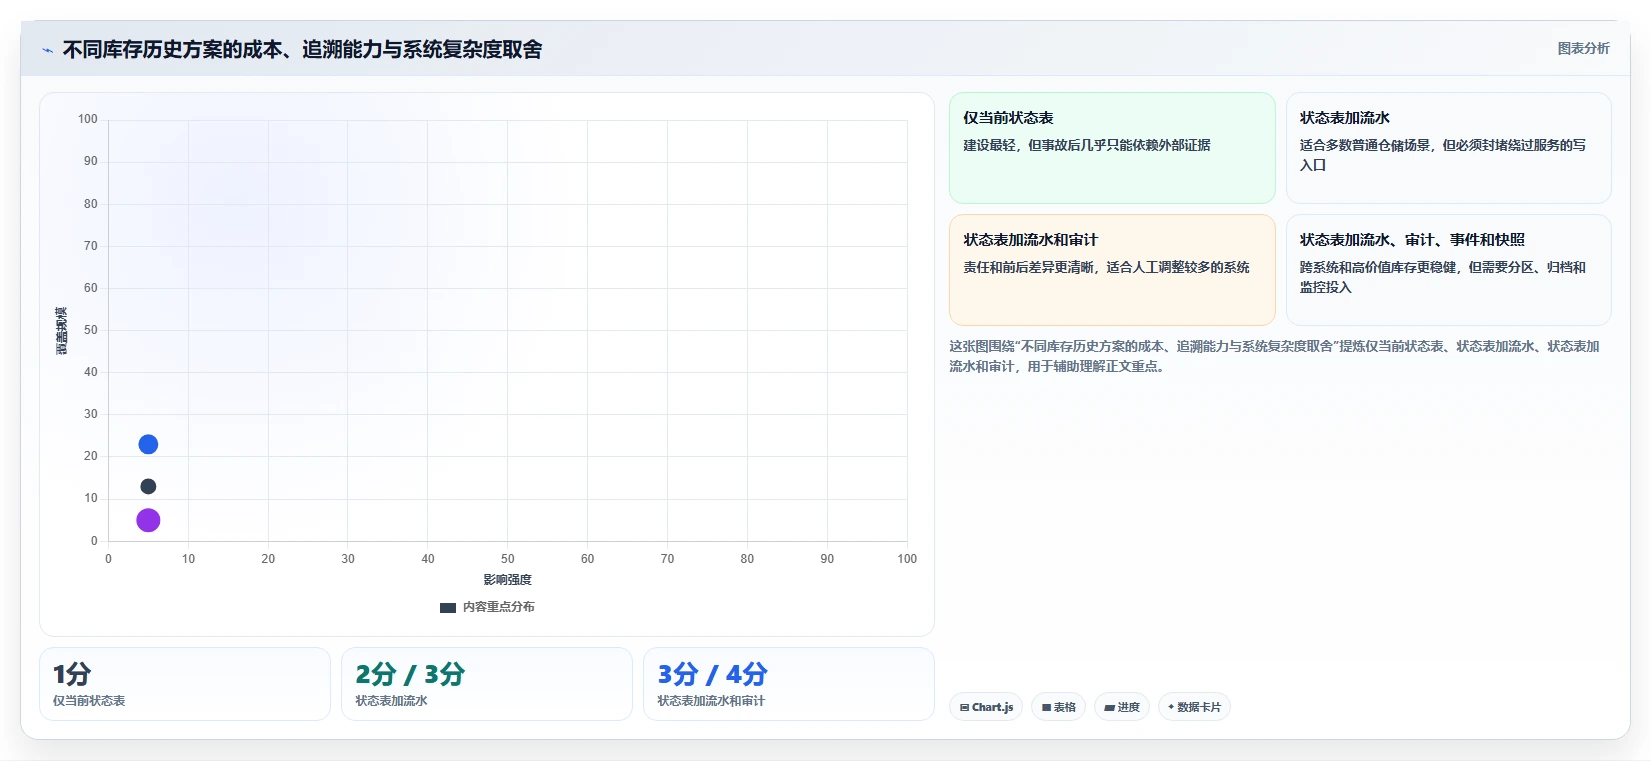Click the blue scatter point on chart
The height and width of the screenshot is (761, 1651).
click(x=148, y=444)
